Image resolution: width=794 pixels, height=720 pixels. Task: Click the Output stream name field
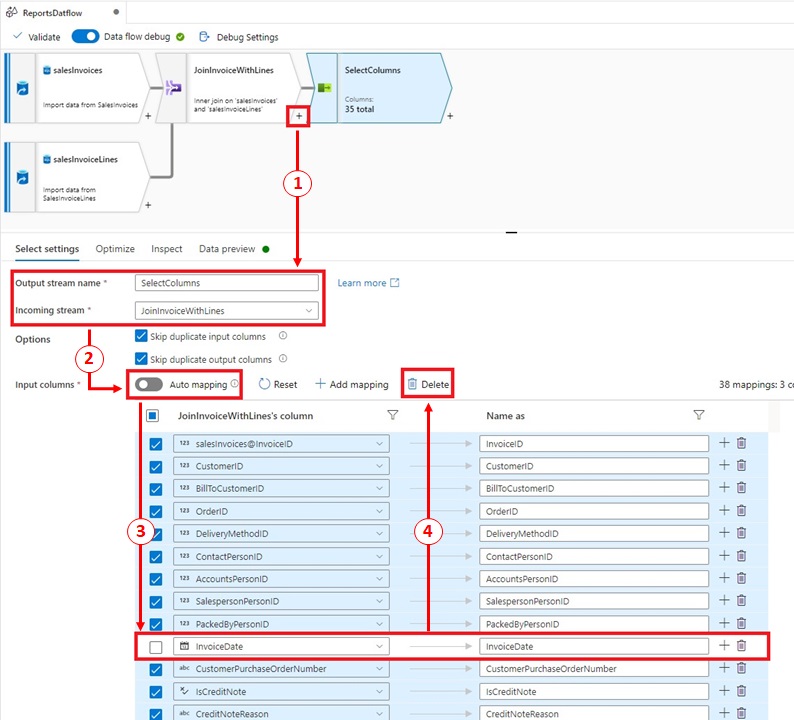(226, 283)
